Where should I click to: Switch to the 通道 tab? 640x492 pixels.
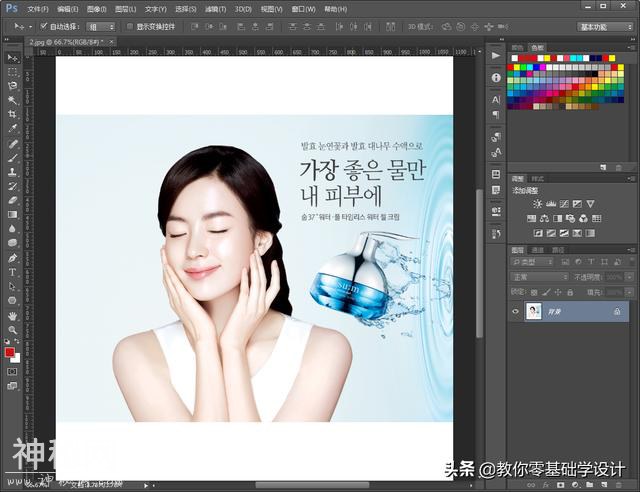coord(538,249)
